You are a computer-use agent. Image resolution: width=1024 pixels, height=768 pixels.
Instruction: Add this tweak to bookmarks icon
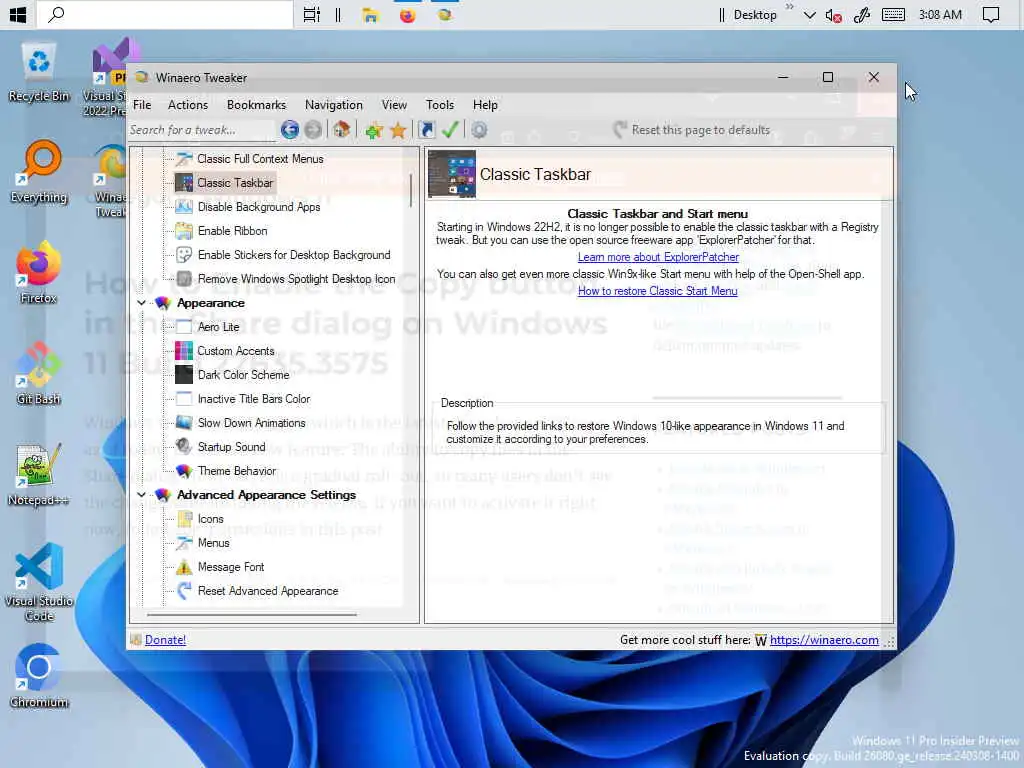pyautogui.click(x=374, y=130)
